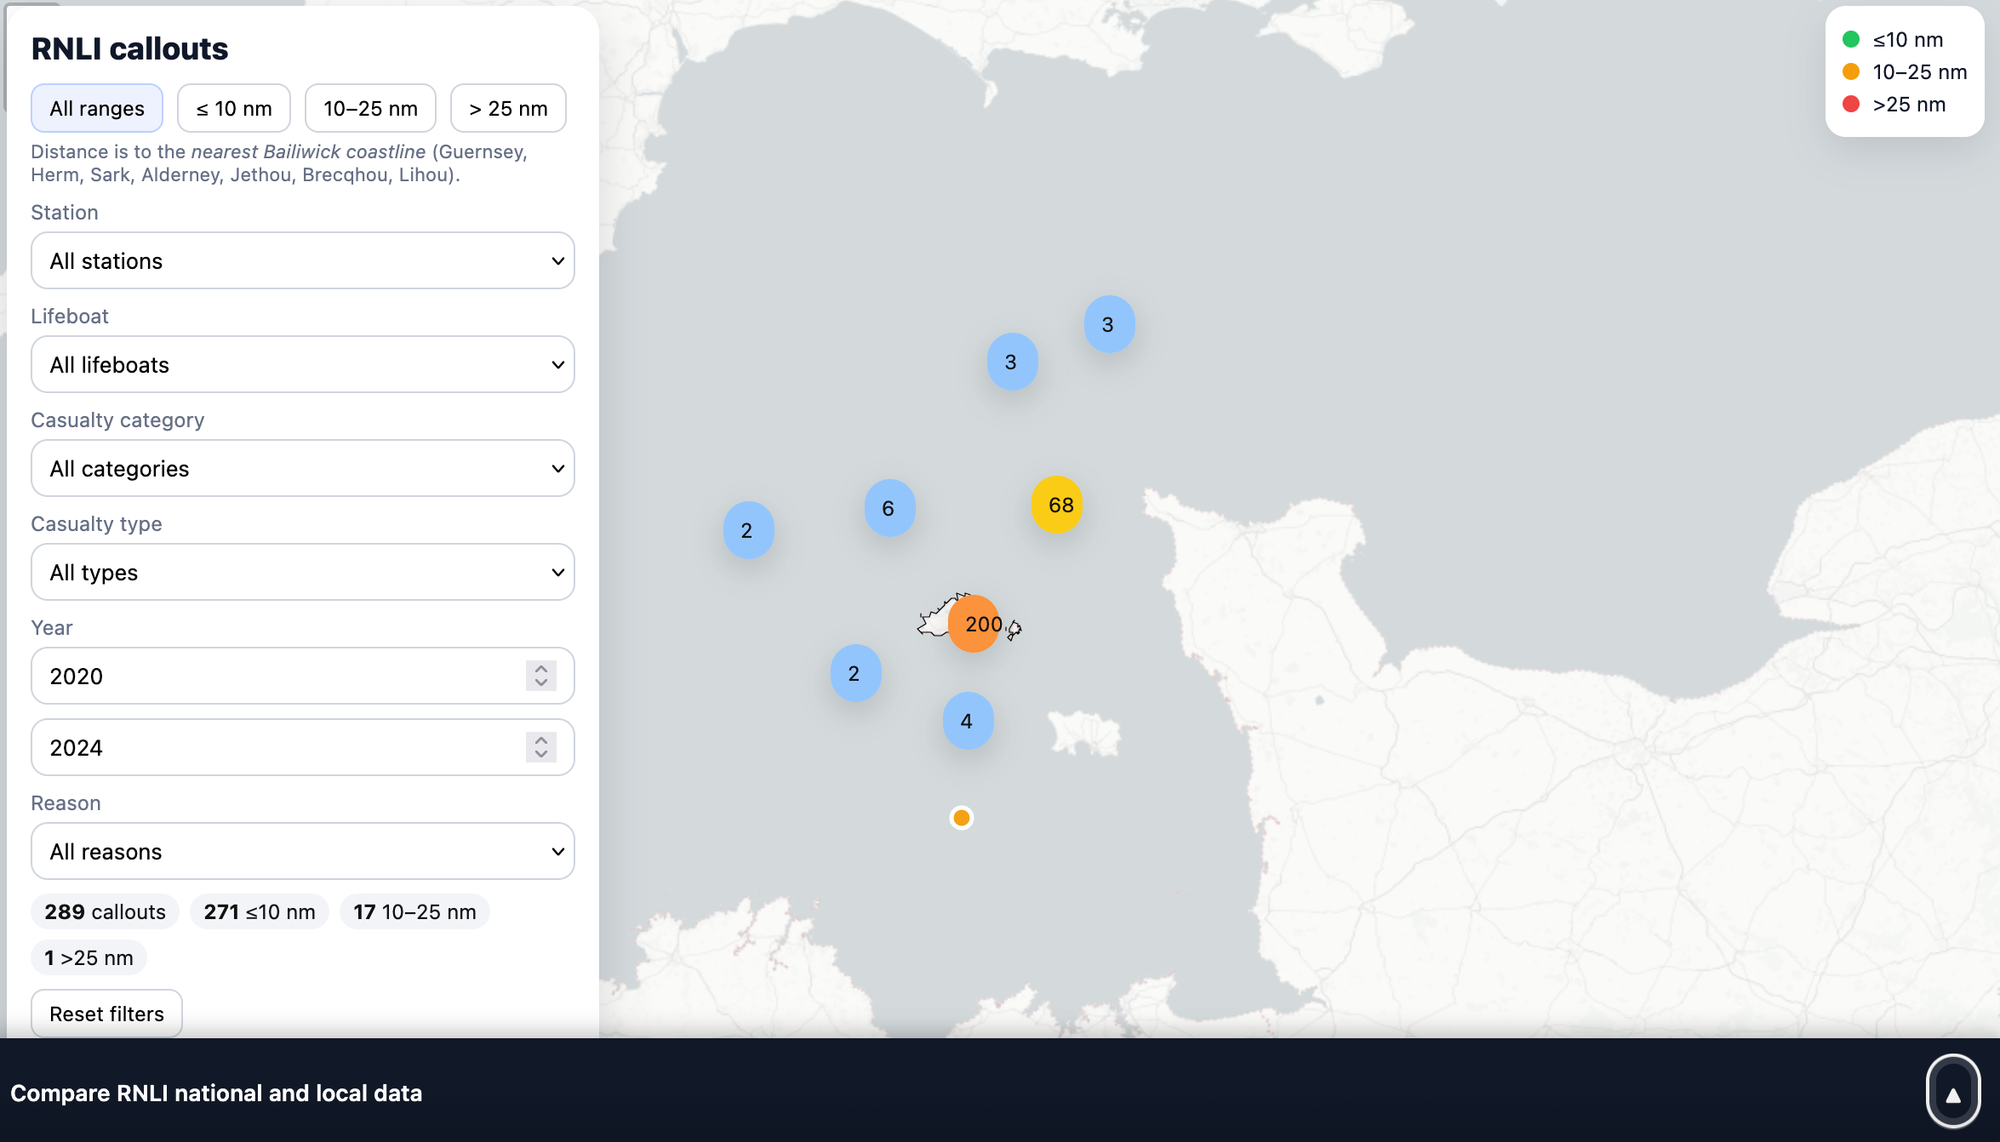Click the blue 6 cluster marker

click(889, 508)
